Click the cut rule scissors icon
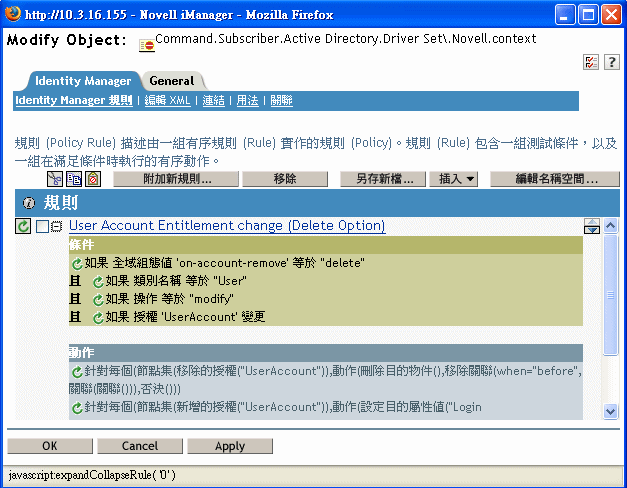This screenshot has width=627, height=488. 55,179
